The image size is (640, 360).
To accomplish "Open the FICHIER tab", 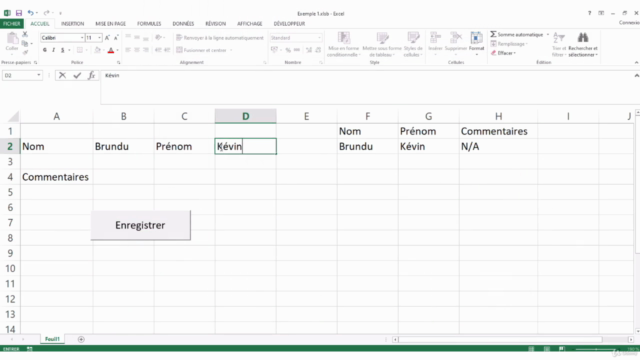I will pos(12,24).
